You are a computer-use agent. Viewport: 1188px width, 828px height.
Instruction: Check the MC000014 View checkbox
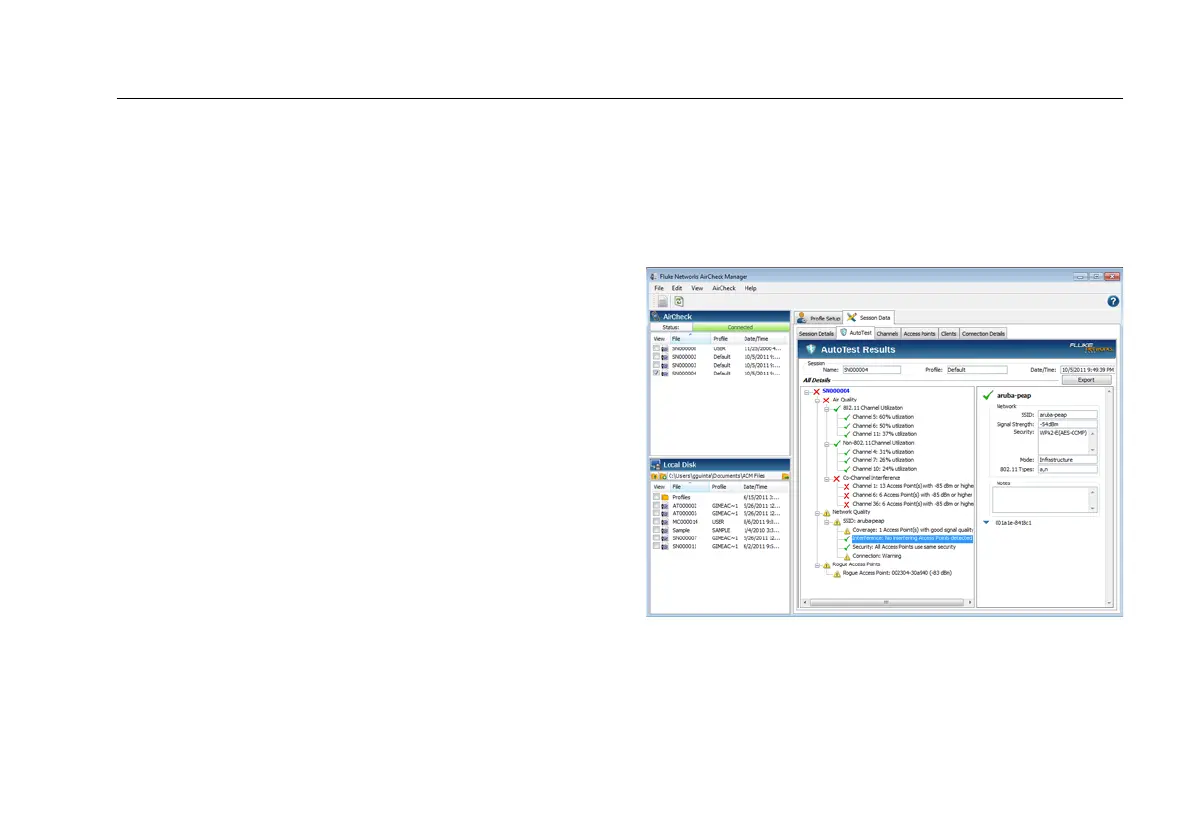click(x=656, y=522)
